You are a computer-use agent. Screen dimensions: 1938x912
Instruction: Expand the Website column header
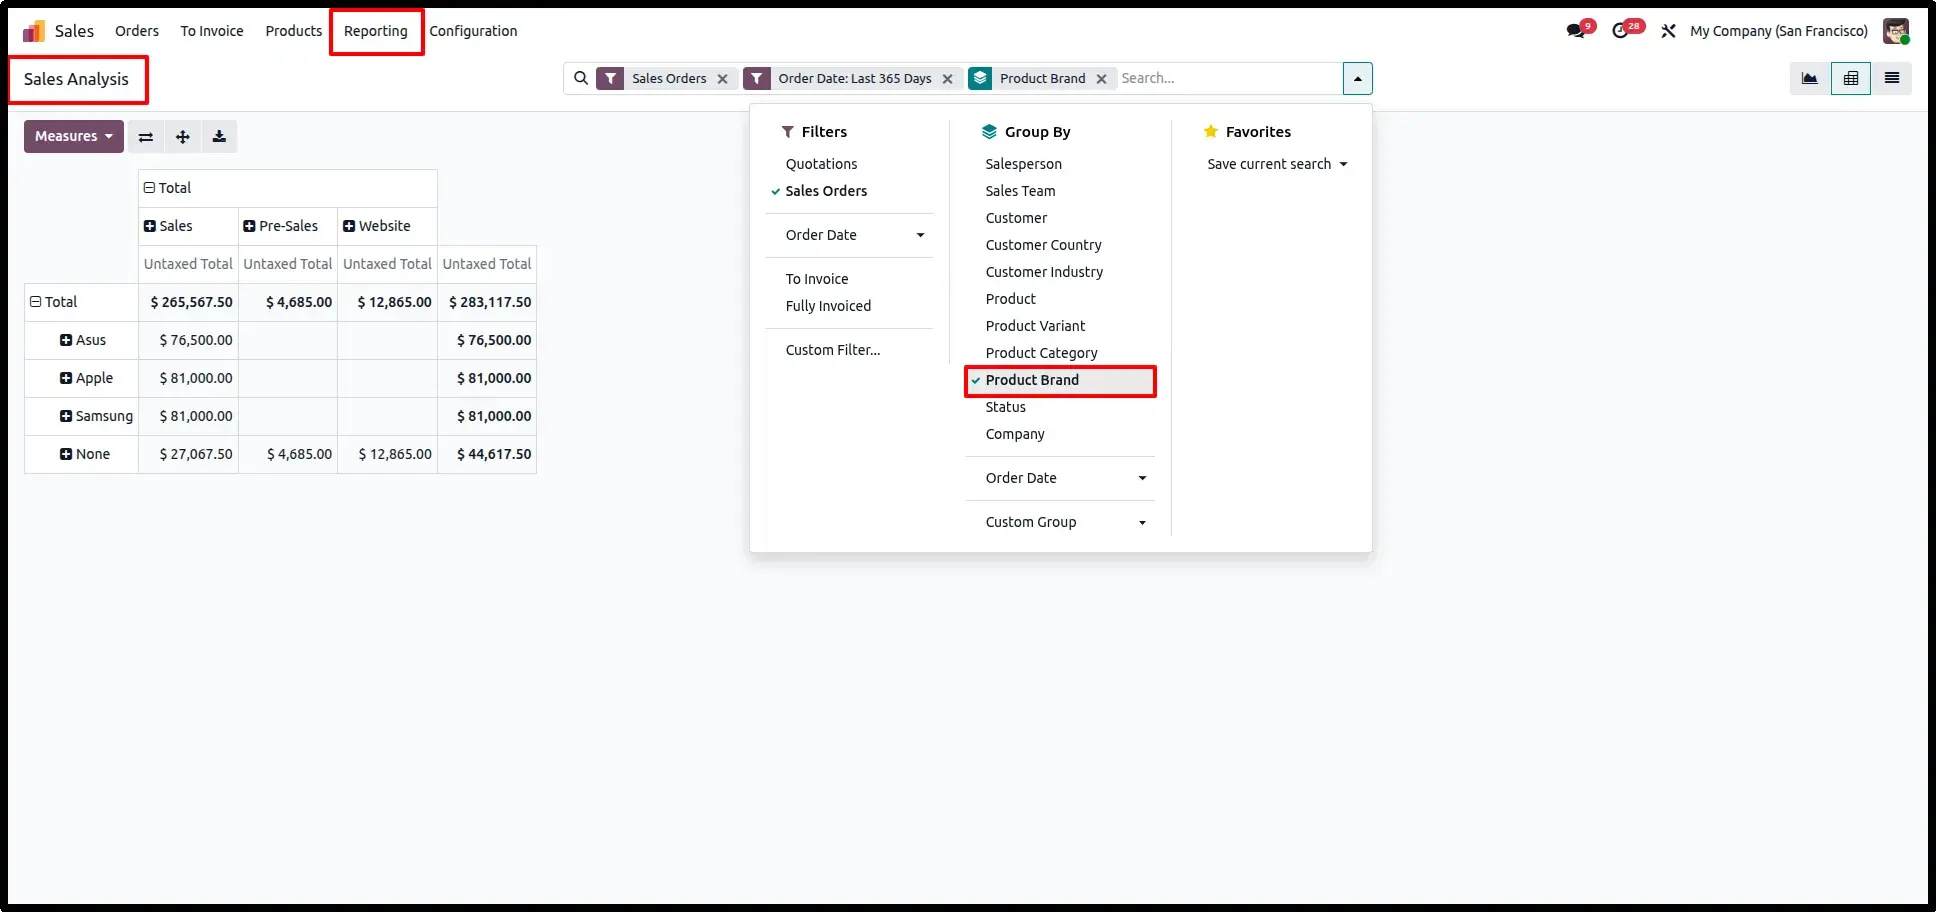click(377, 226)
